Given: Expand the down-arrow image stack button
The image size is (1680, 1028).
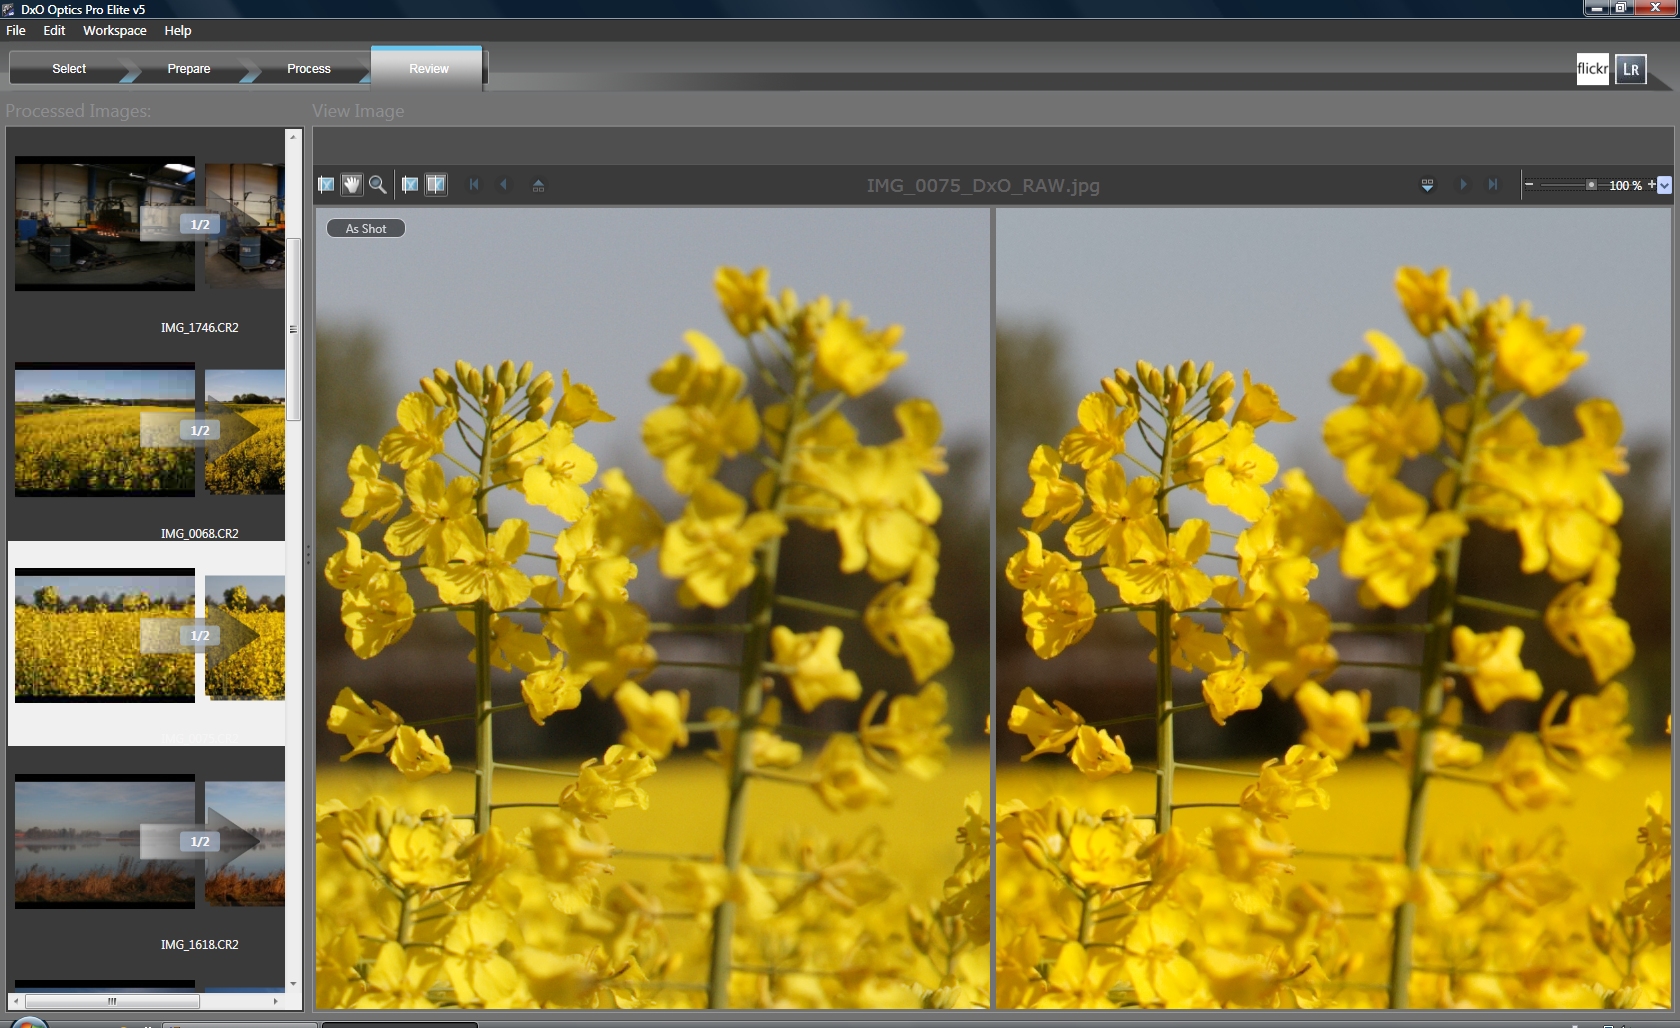Looking at the screenshot, I should click(1427, 185).
